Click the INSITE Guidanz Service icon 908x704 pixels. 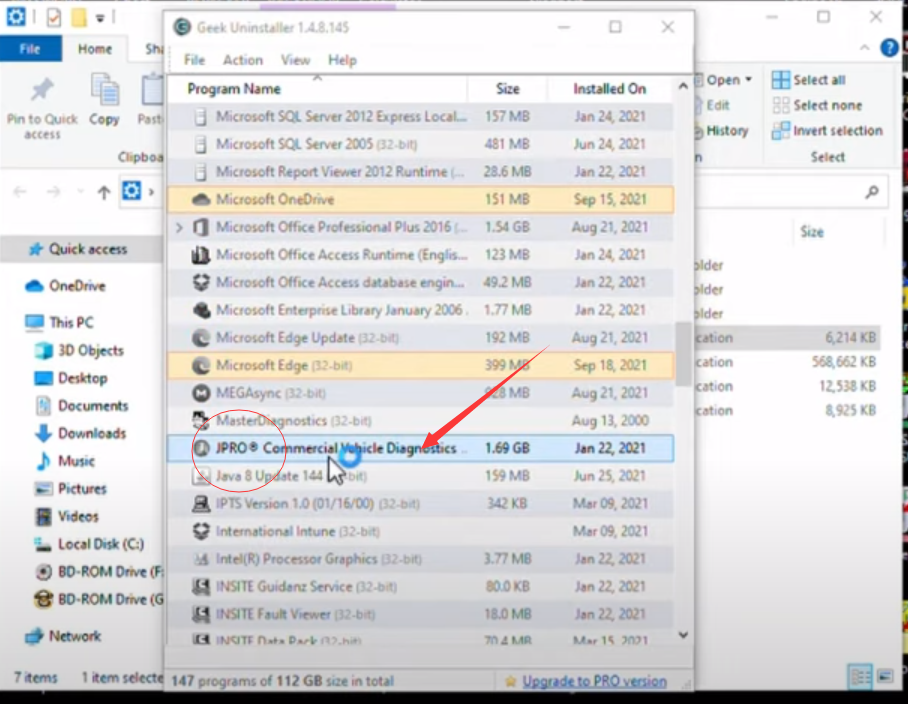click(201, 586)
